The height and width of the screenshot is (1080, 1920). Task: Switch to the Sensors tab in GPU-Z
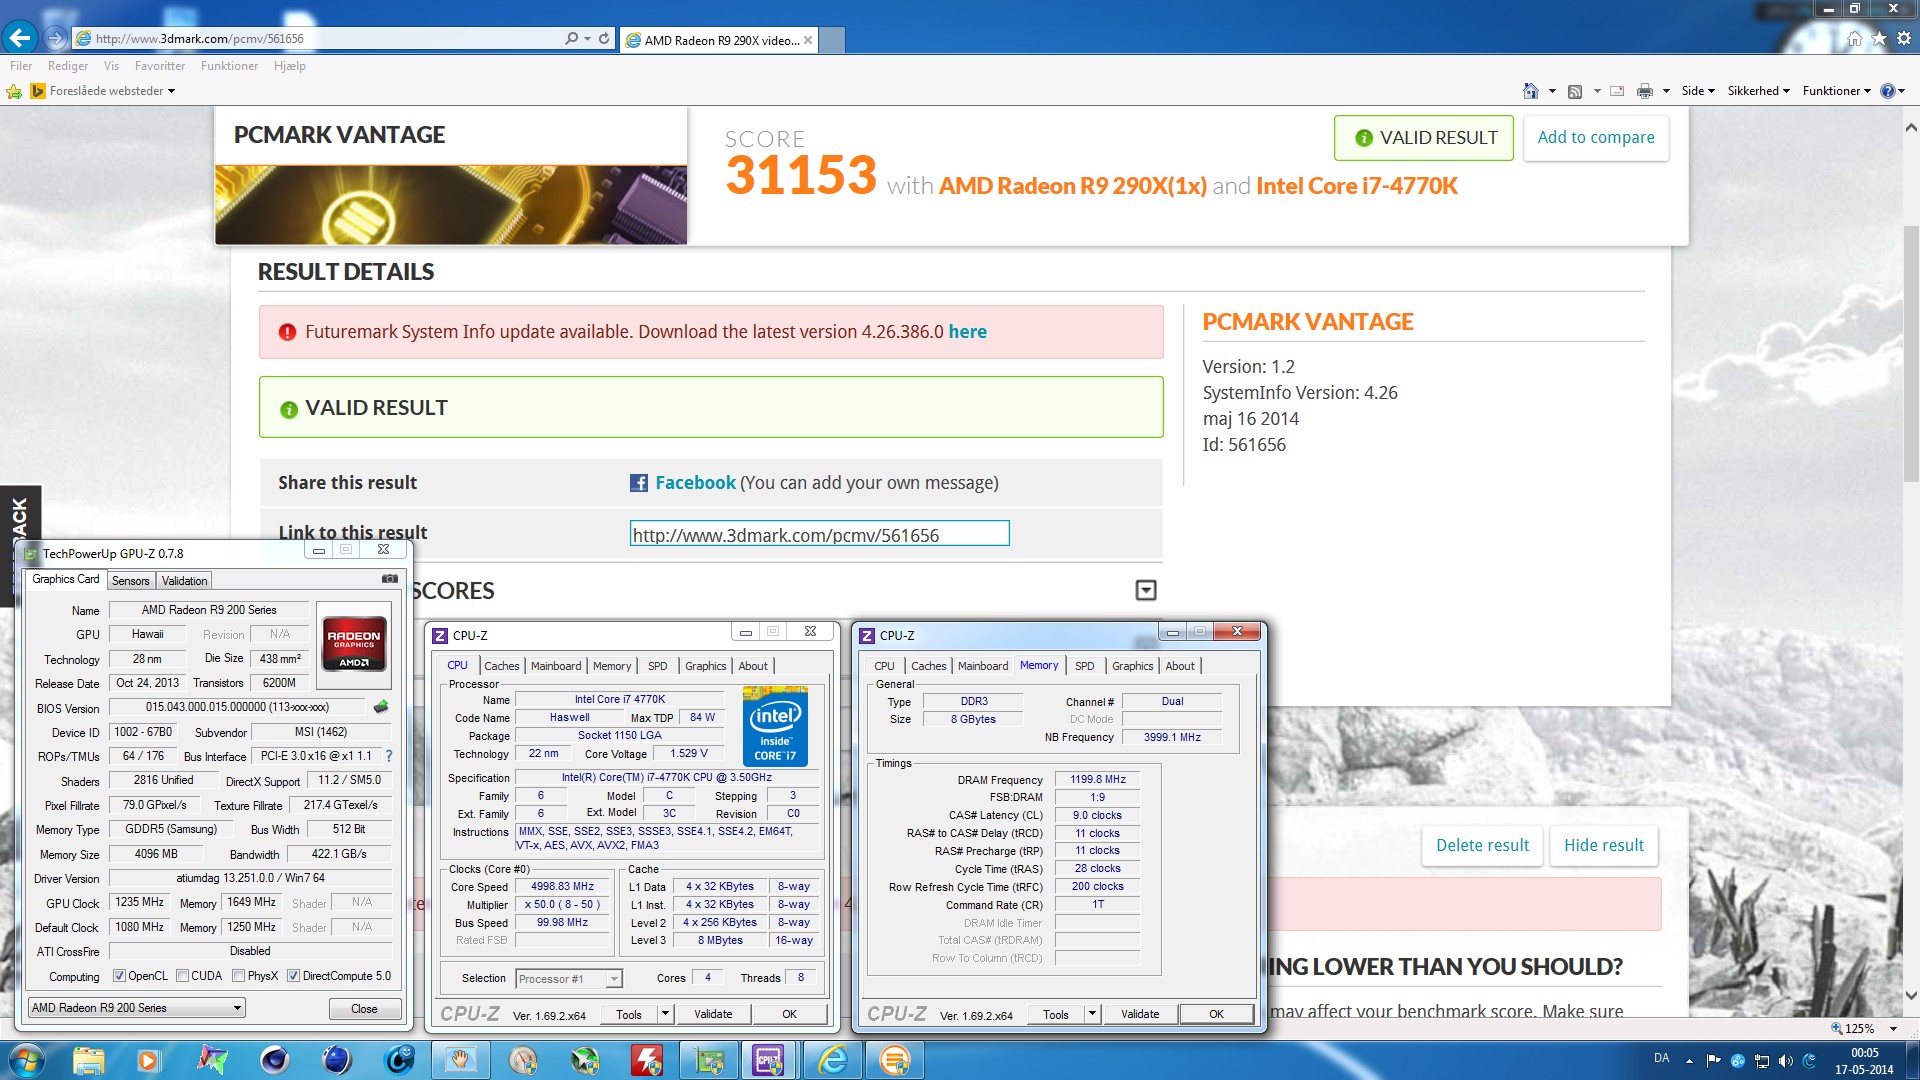point(130,581)
